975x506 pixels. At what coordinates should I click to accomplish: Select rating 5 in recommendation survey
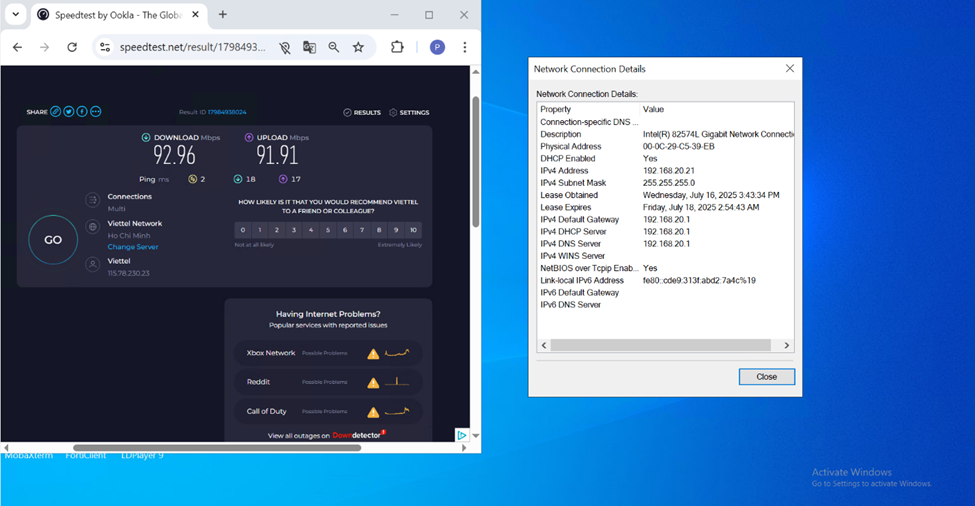point(328,230)
